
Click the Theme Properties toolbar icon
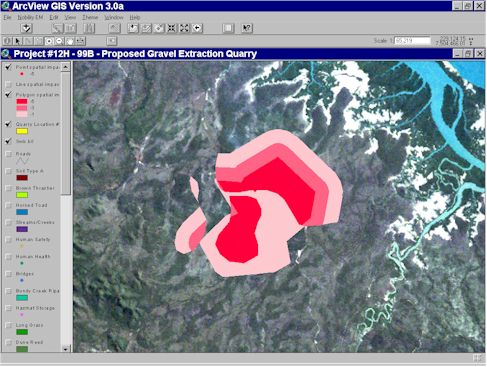[x=57, y=28]
